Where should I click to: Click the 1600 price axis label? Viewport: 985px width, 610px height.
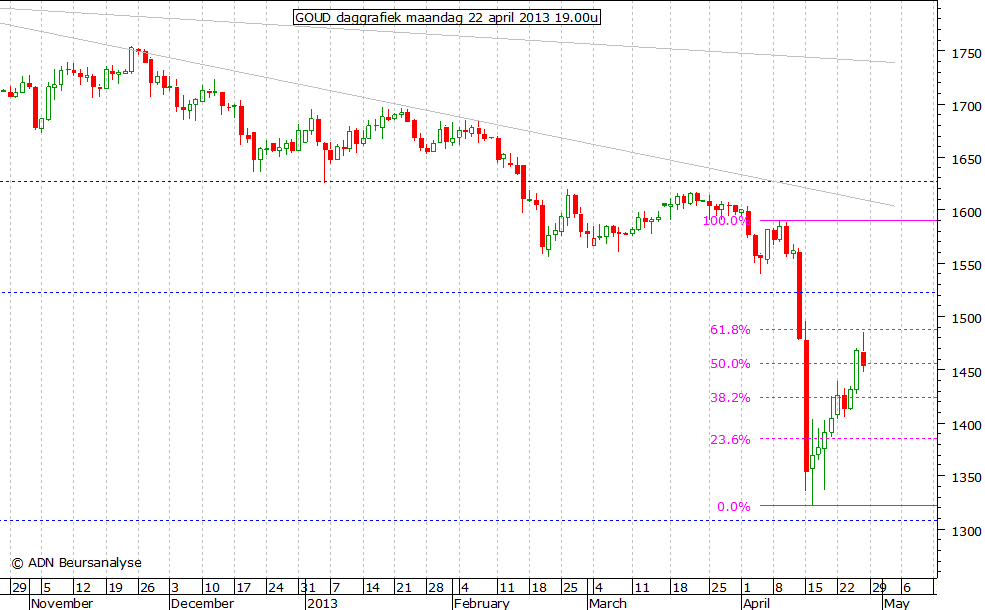pyautogui.click(x=966, y=212)
